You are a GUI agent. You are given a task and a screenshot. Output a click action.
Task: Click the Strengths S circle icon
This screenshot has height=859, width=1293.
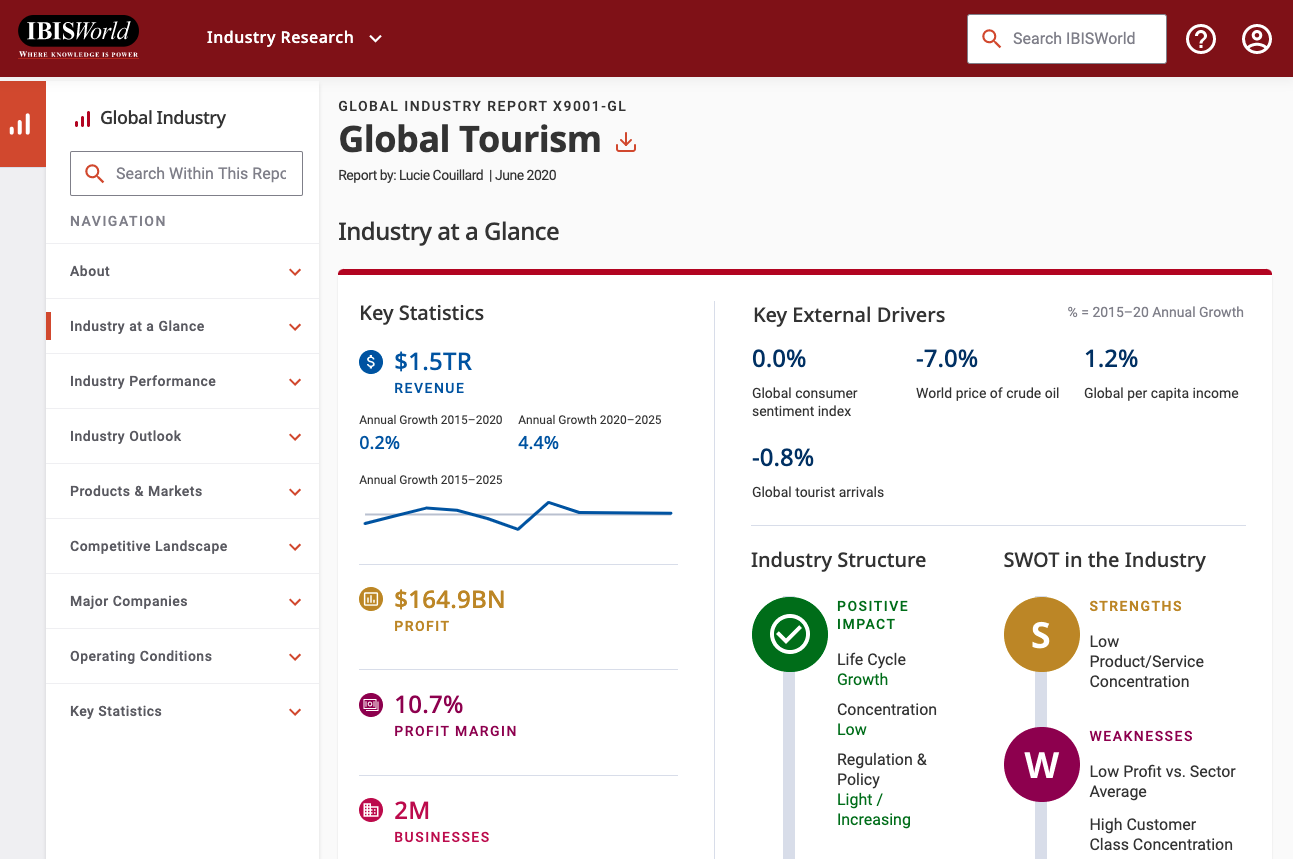(1041, 634)
